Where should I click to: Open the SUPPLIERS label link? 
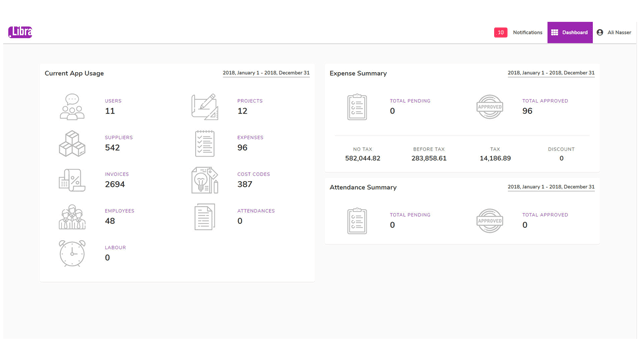point(119,138)
